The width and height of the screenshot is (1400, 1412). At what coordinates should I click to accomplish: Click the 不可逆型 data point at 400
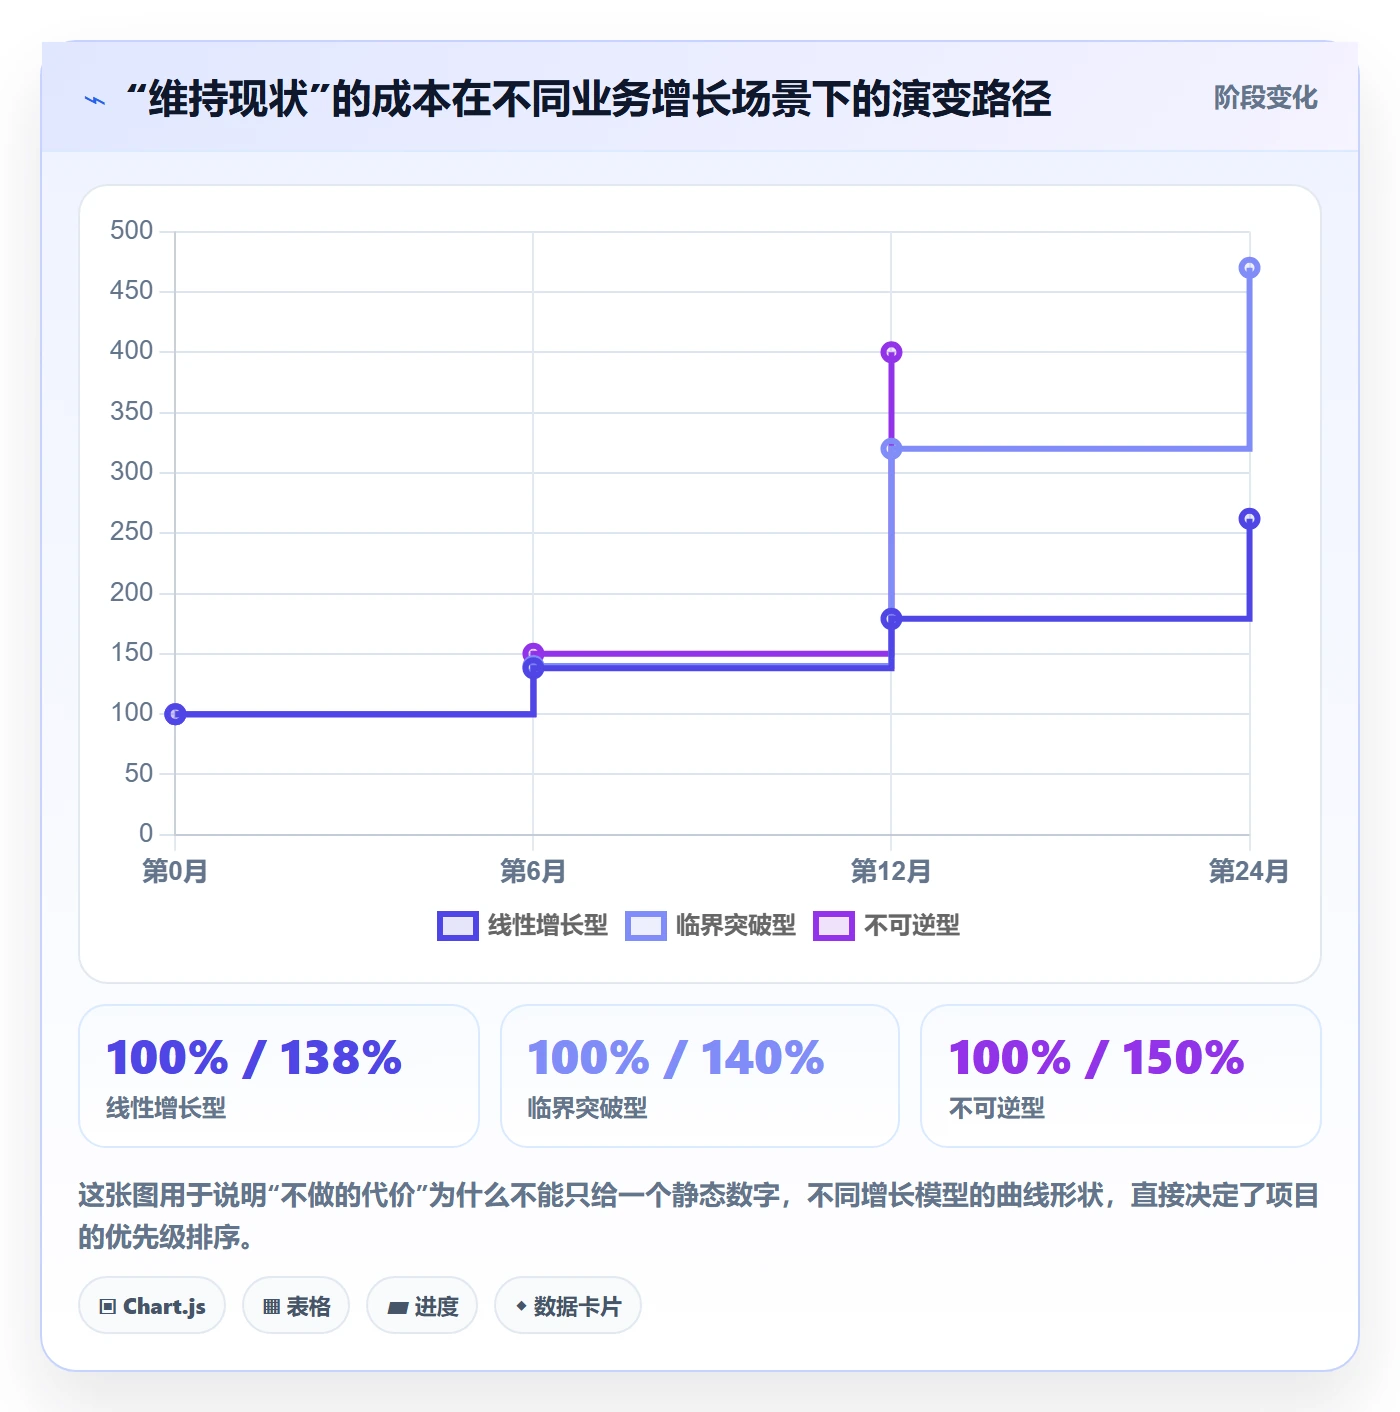click(x=891, y=352)
